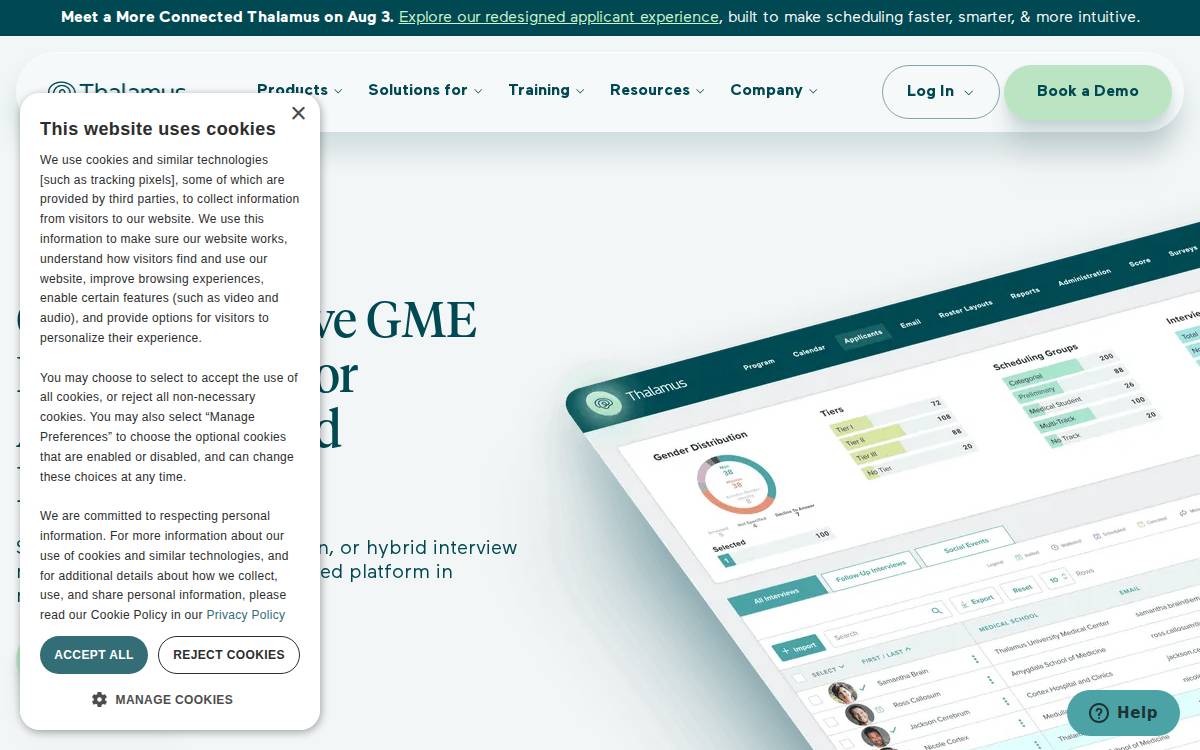The height and width of the screenshot is (750, 1200).
Task: Expand the Resources menu
Action: (657, 90)
